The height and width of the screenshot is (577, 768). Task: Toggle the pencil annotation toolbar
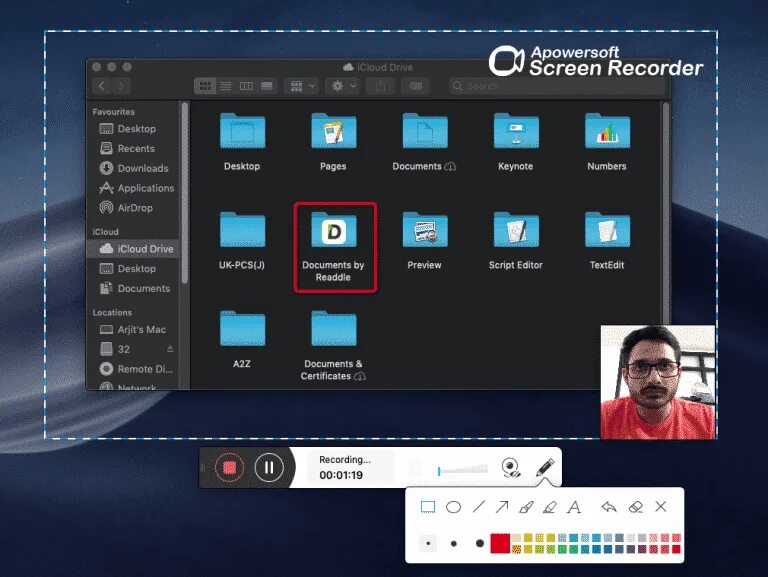tap(545, 467)
